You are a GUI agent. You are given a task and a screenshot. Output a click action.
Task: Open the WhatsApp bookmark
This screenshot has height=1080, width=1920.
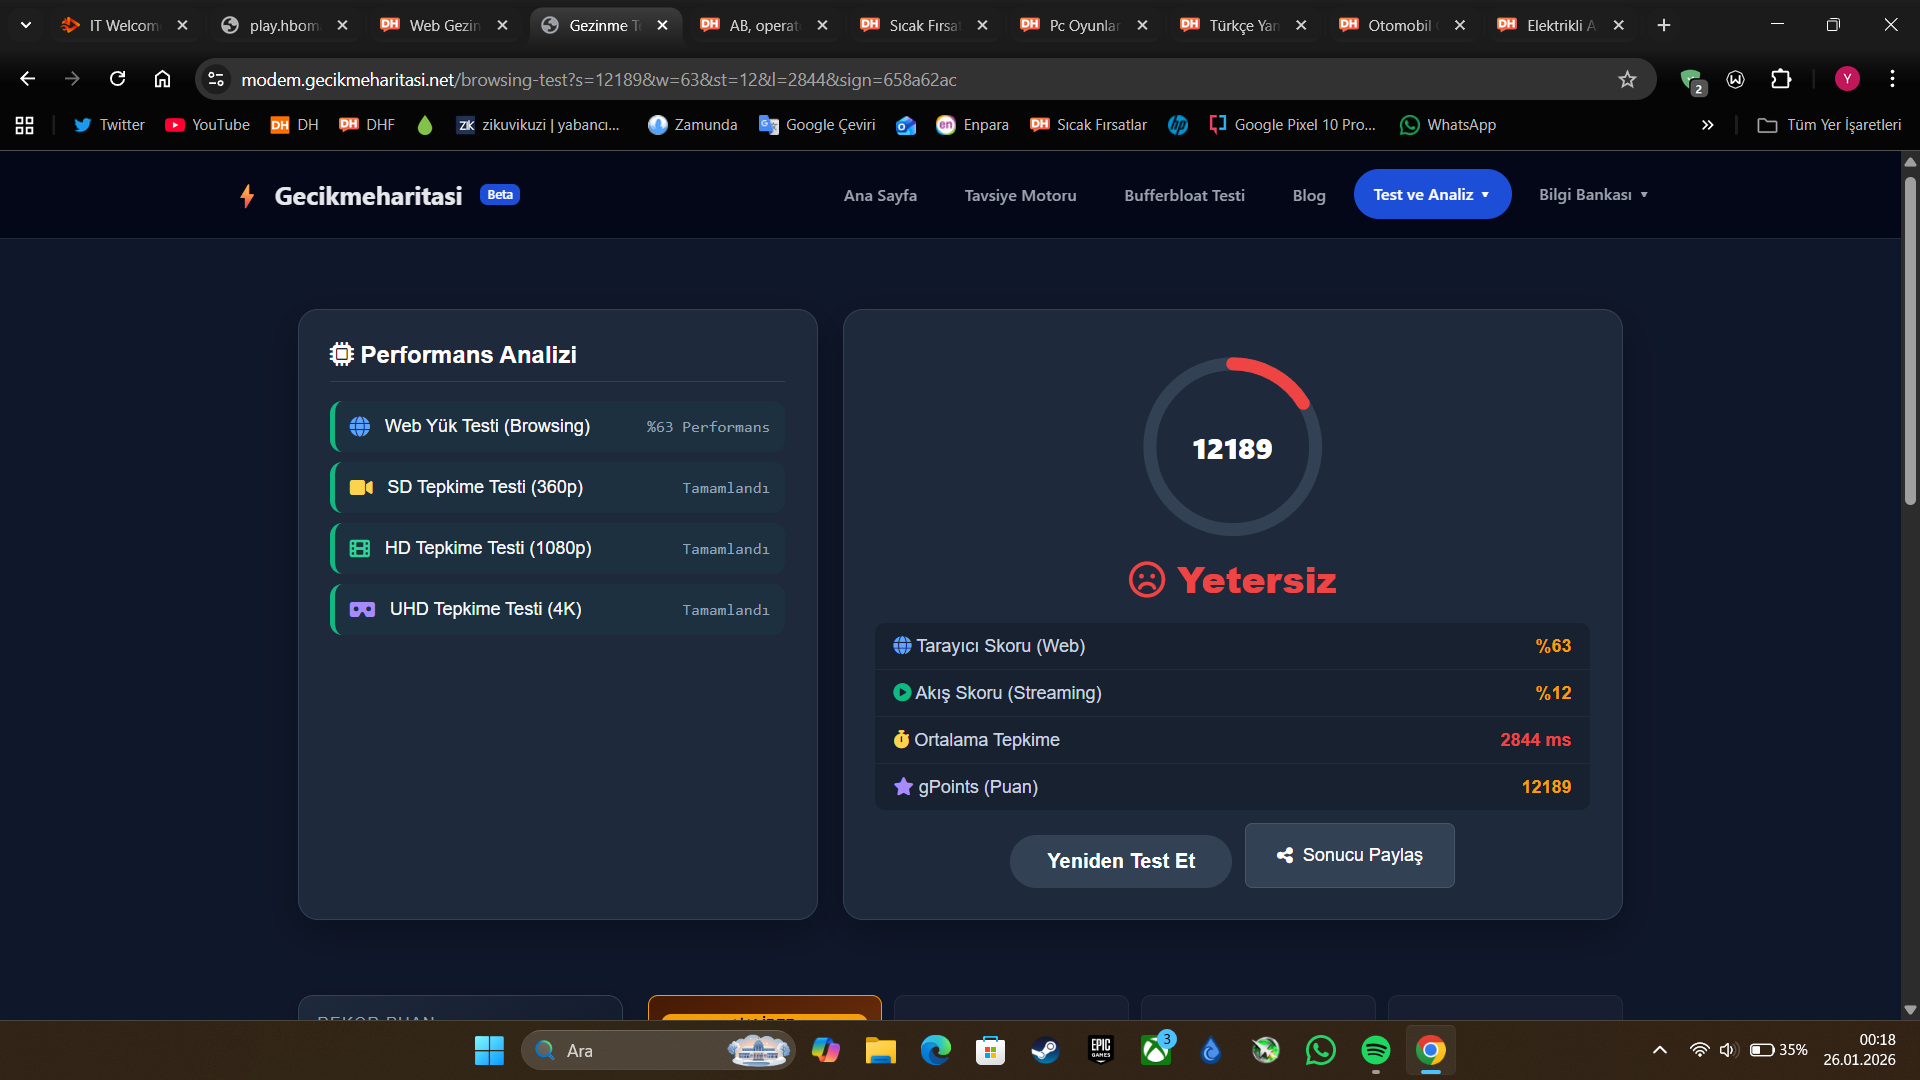1447,125
